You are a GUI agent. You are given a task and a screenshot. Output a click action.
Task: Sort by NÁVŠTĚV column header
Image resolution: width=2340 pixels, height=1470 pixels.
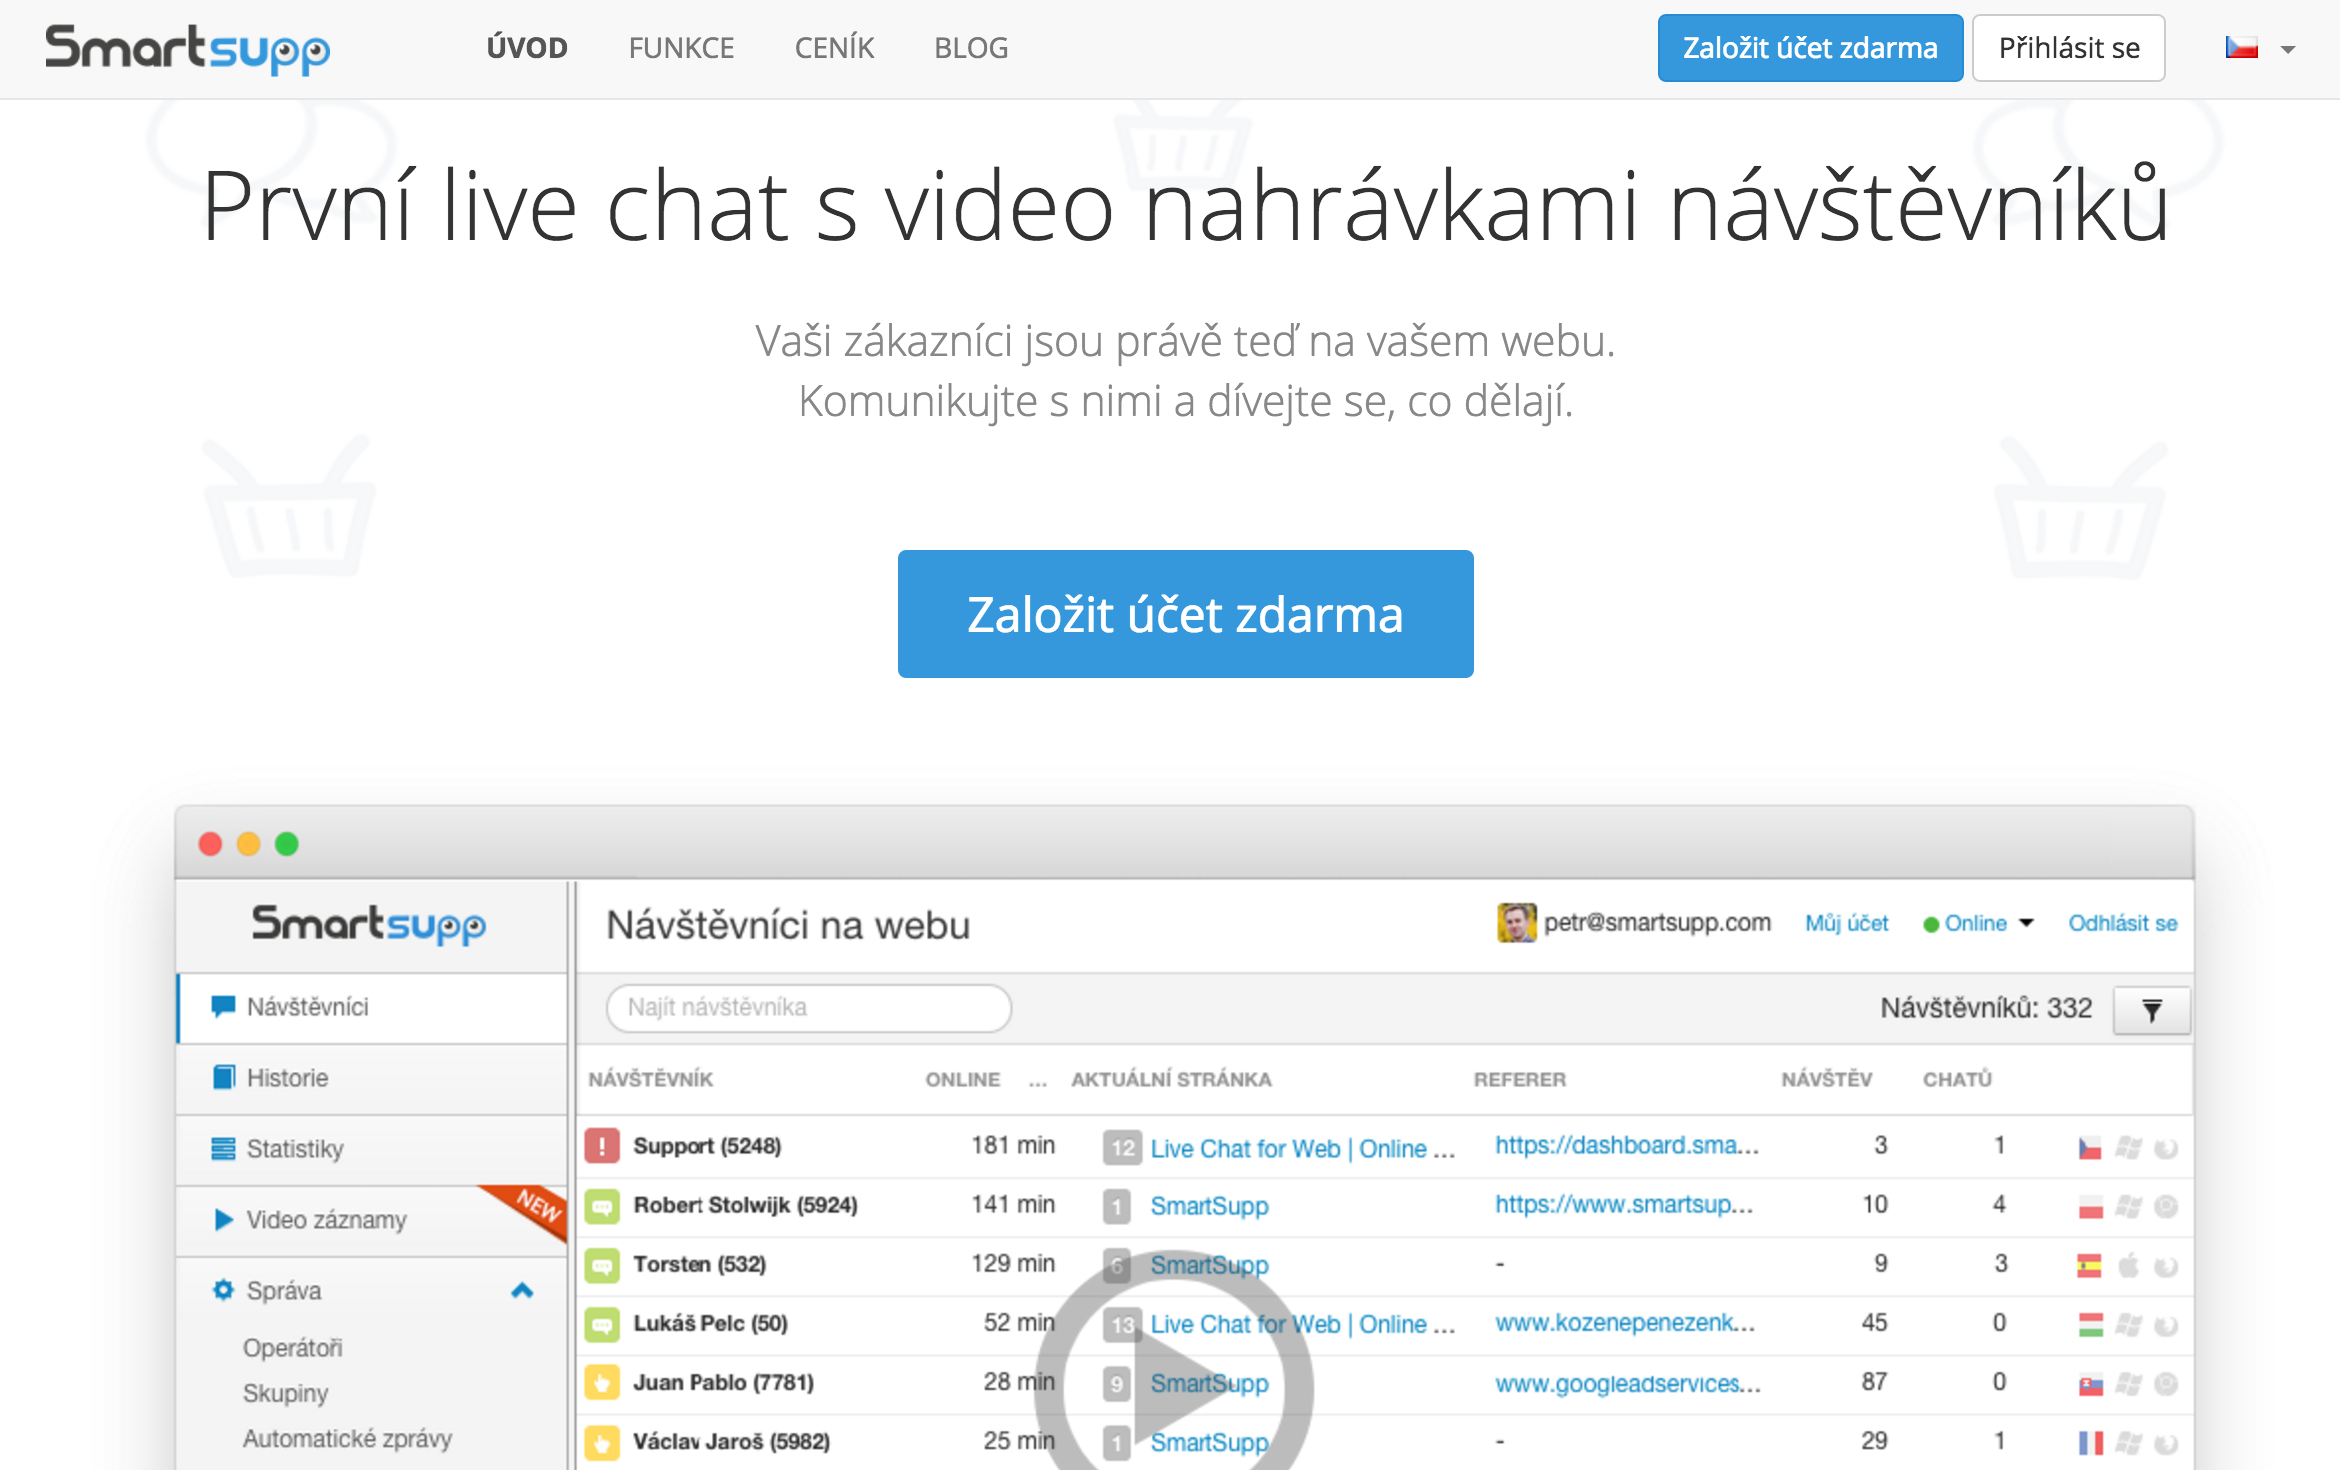pos(1826,1080)
